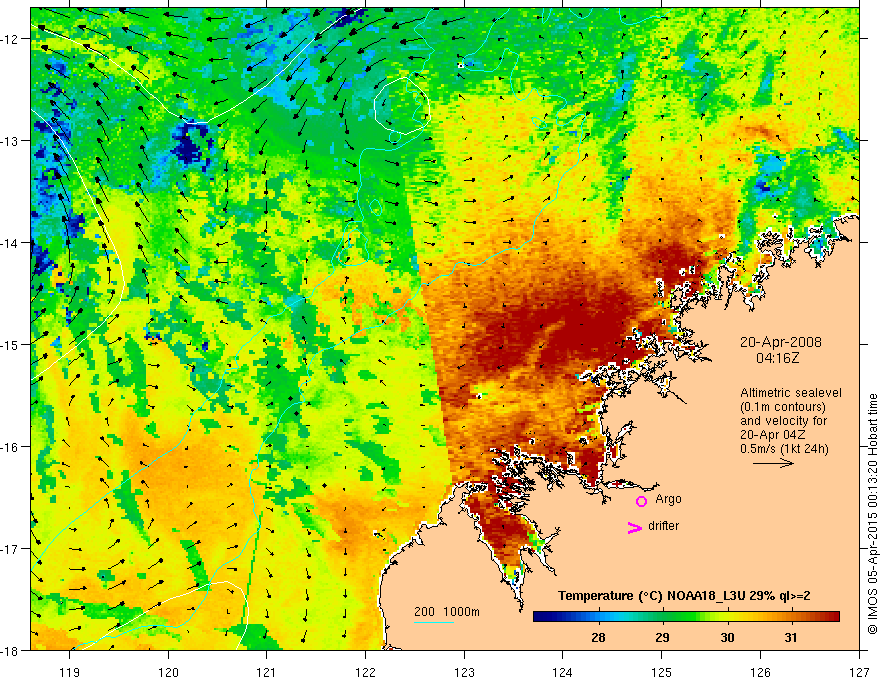
Task: Click the '20-Apr 04Z' caption line
Action: coord(774,435)
